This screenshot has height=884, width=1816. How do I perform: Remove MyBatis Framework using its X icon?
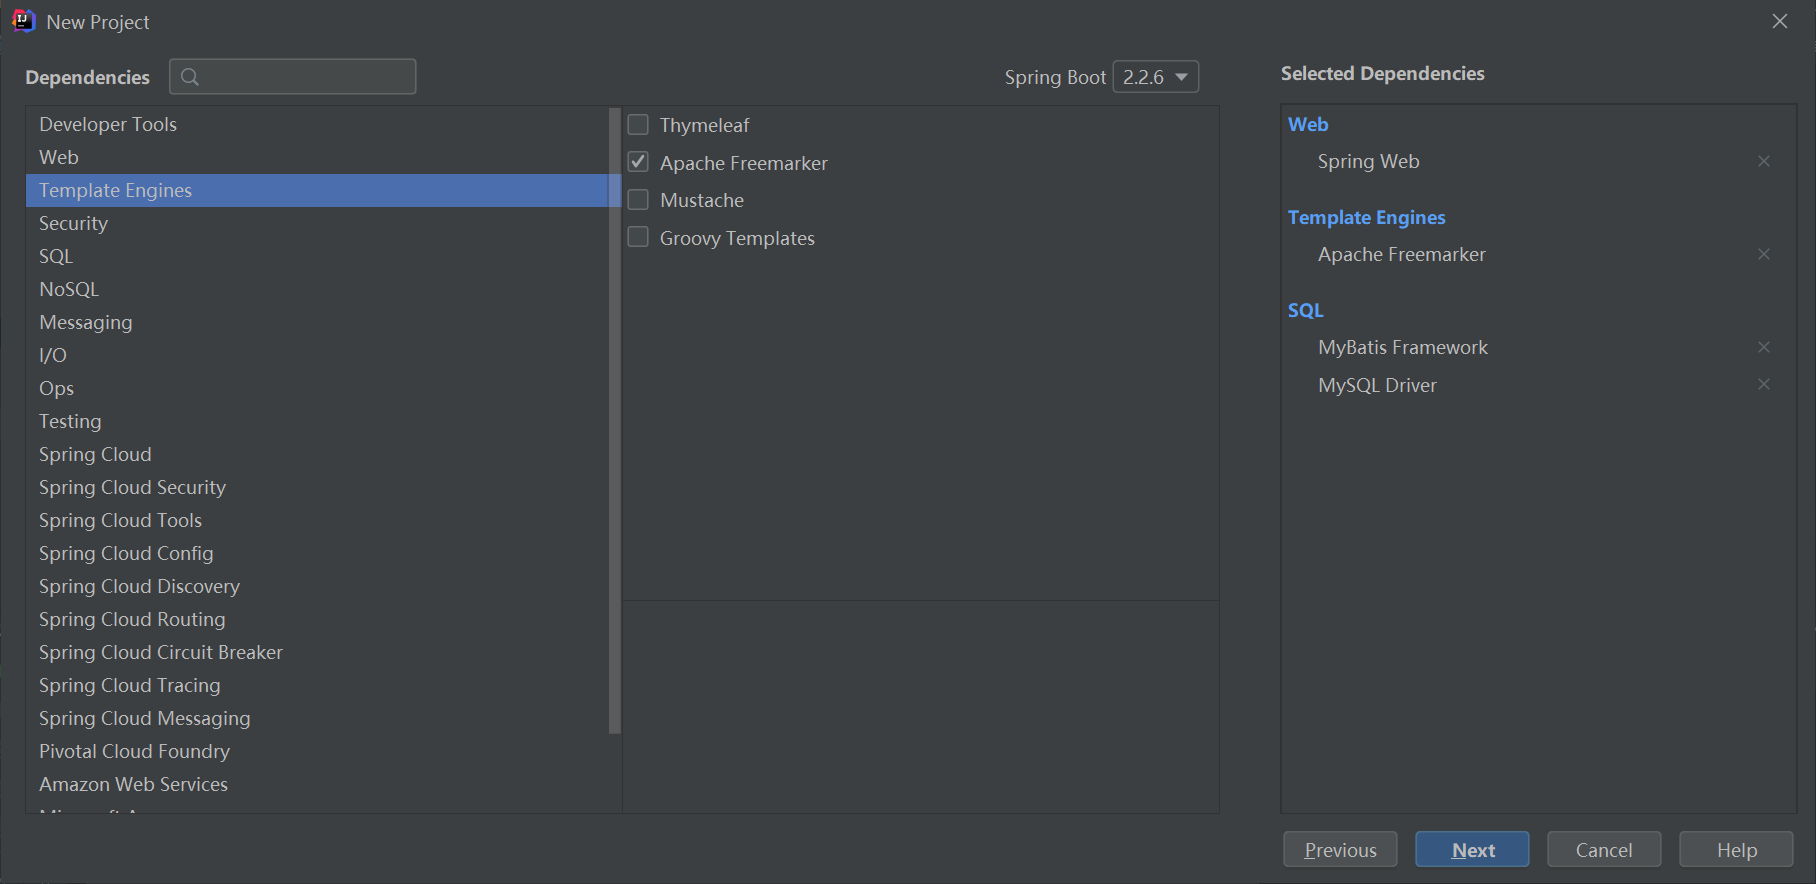[x=1764, y=347]
